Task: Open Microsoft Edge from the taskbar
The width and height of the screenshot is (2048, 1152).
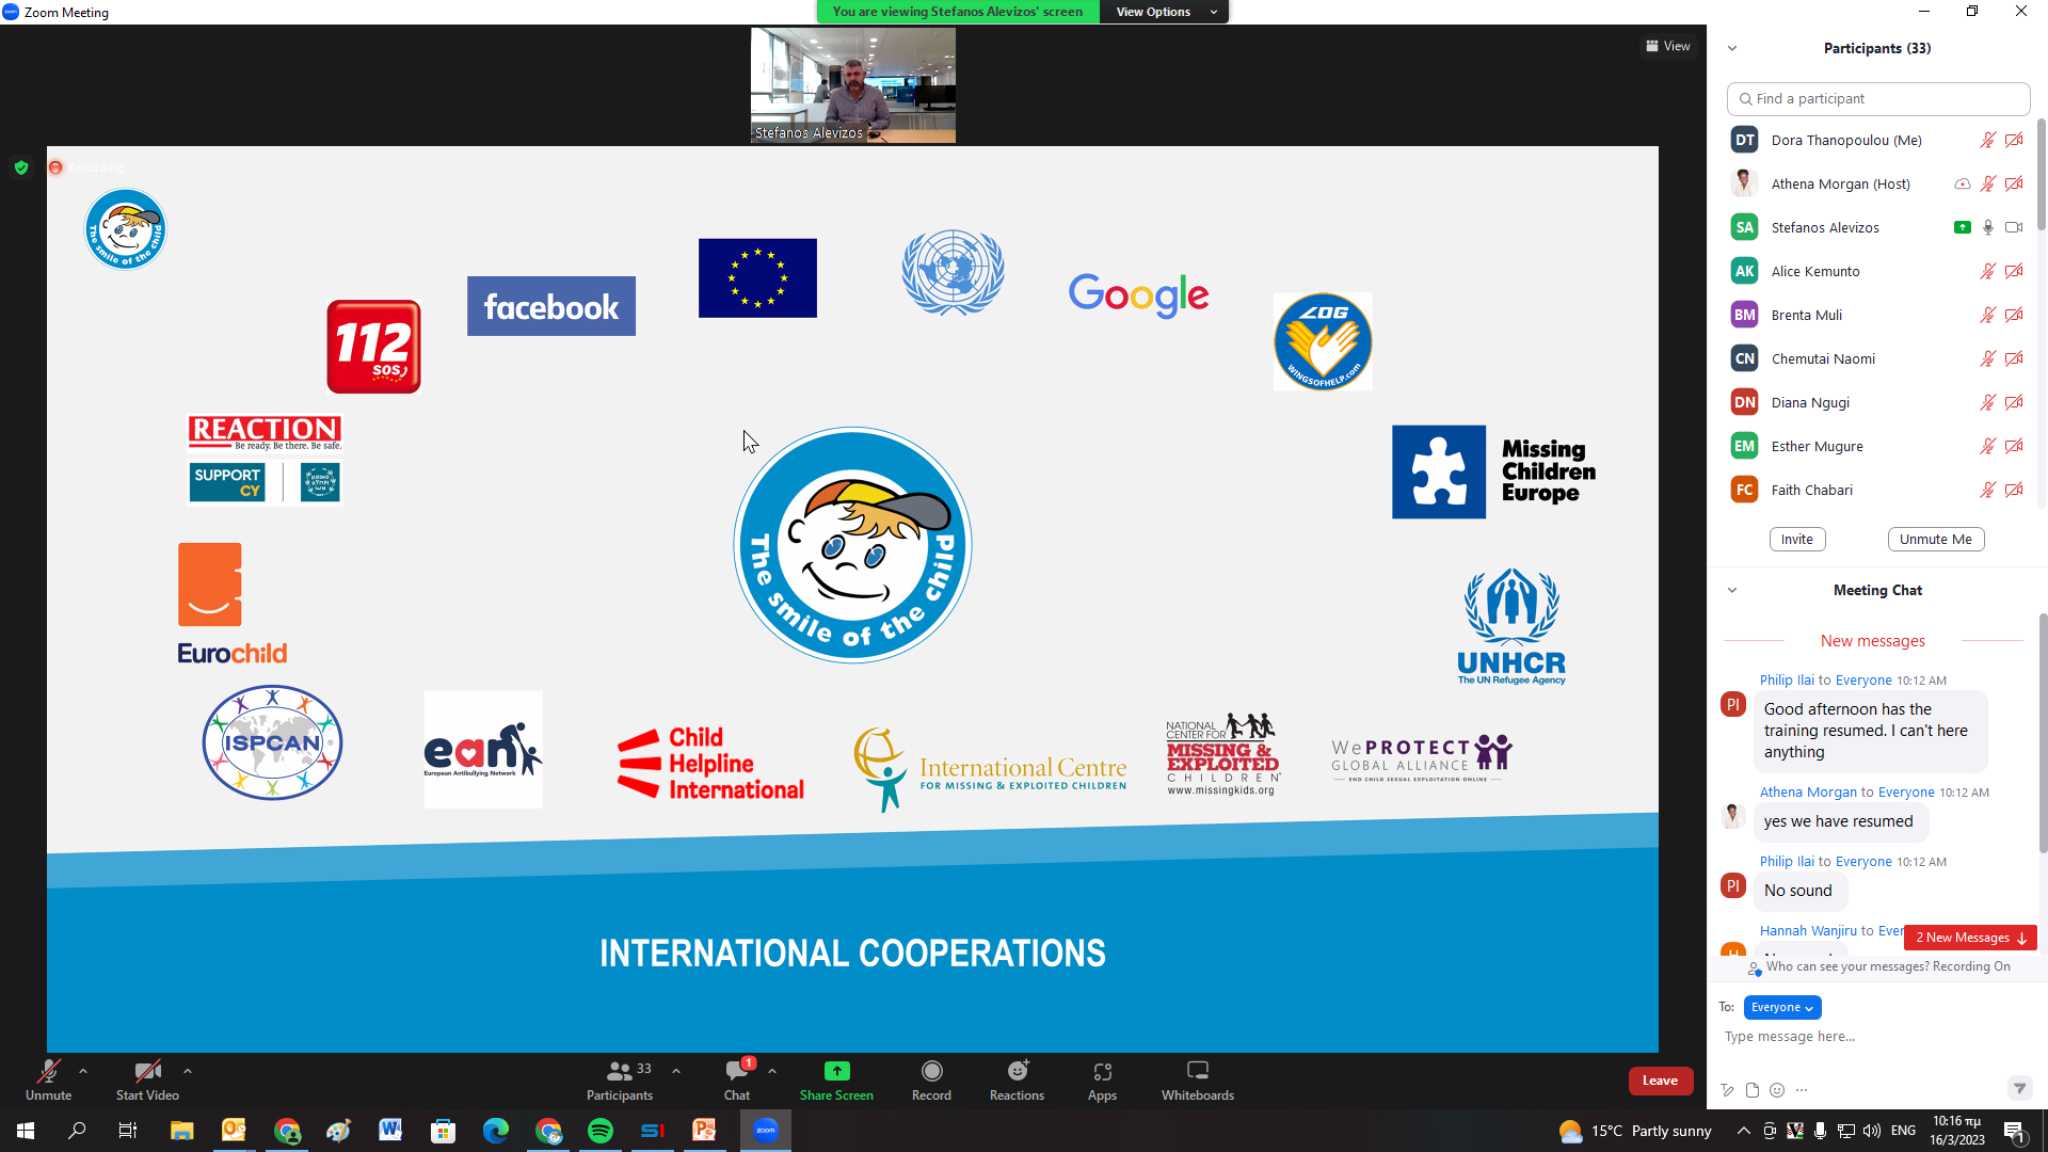Action: (x=495, y=1131)
